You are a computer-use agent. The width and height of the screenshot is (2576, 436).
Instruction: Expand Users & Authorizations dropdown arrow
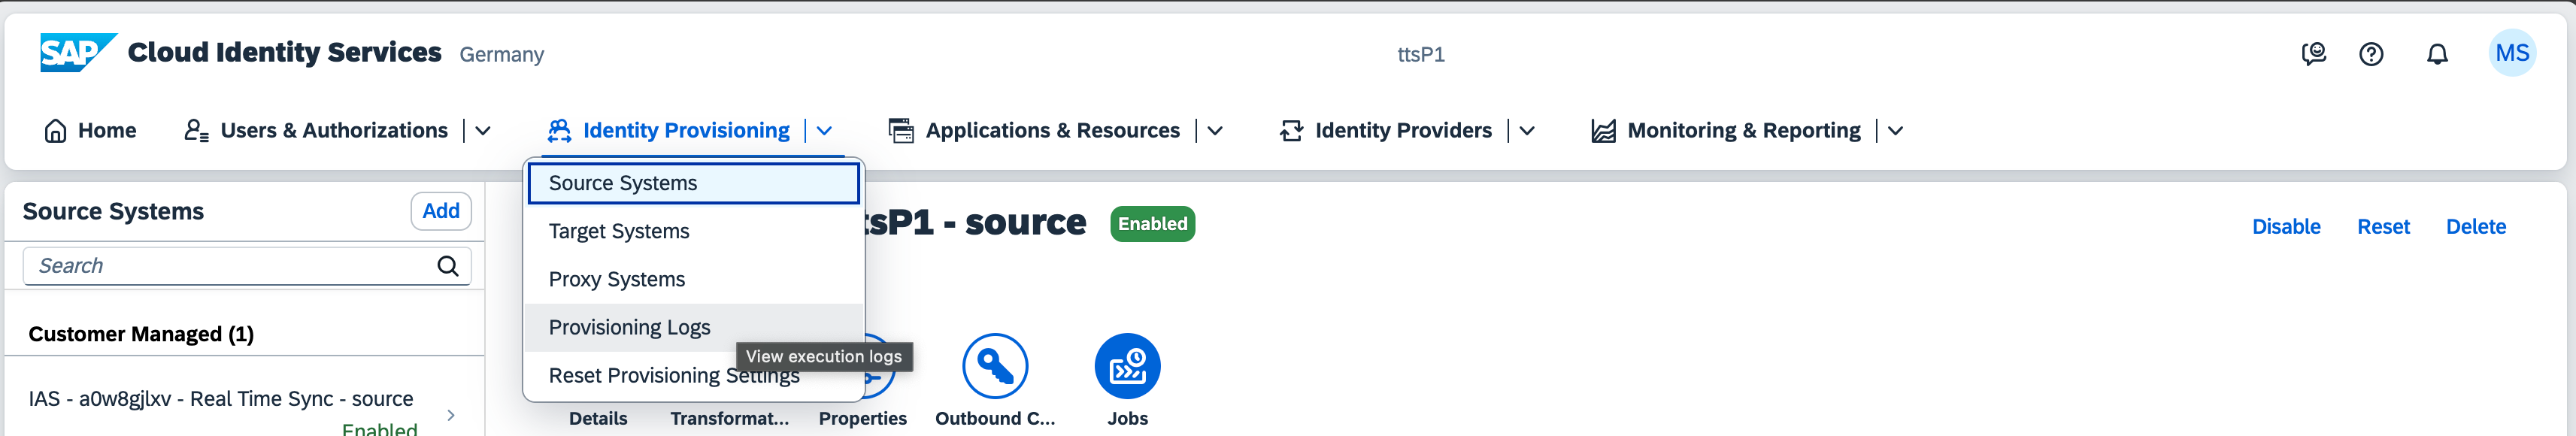tap(483, 131)
